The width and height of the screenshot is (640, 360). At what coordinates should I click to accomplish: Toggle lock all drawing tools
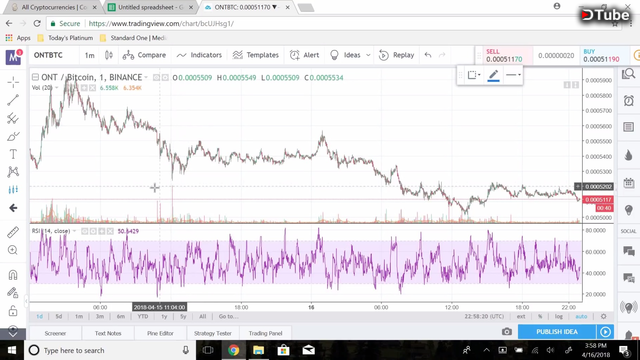click(13, 311)
